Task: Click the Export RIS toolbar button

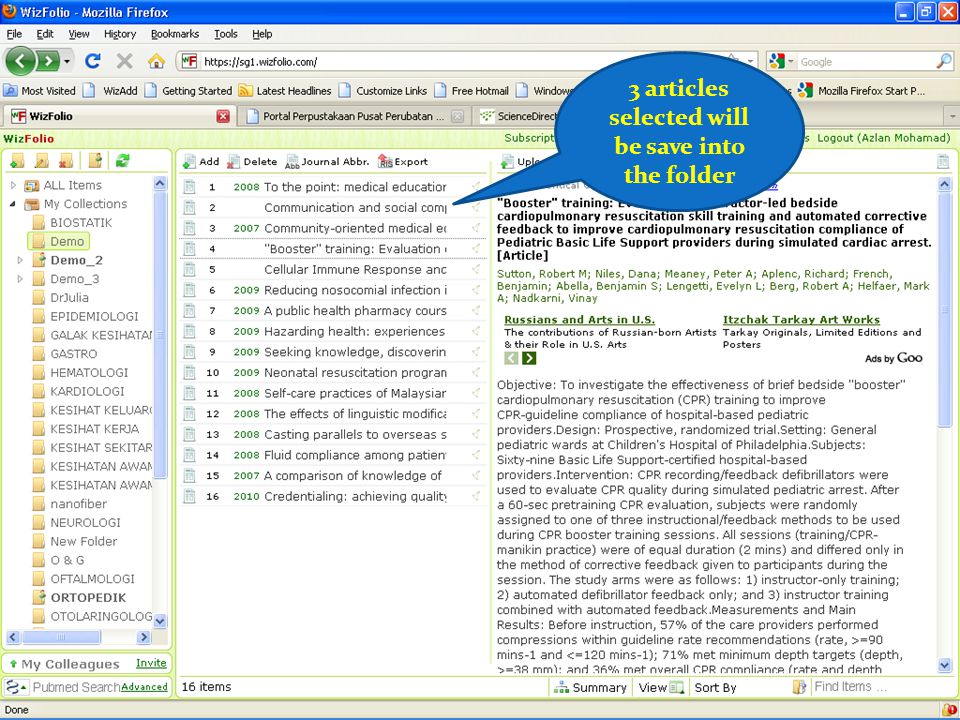Action: [403, 162]
